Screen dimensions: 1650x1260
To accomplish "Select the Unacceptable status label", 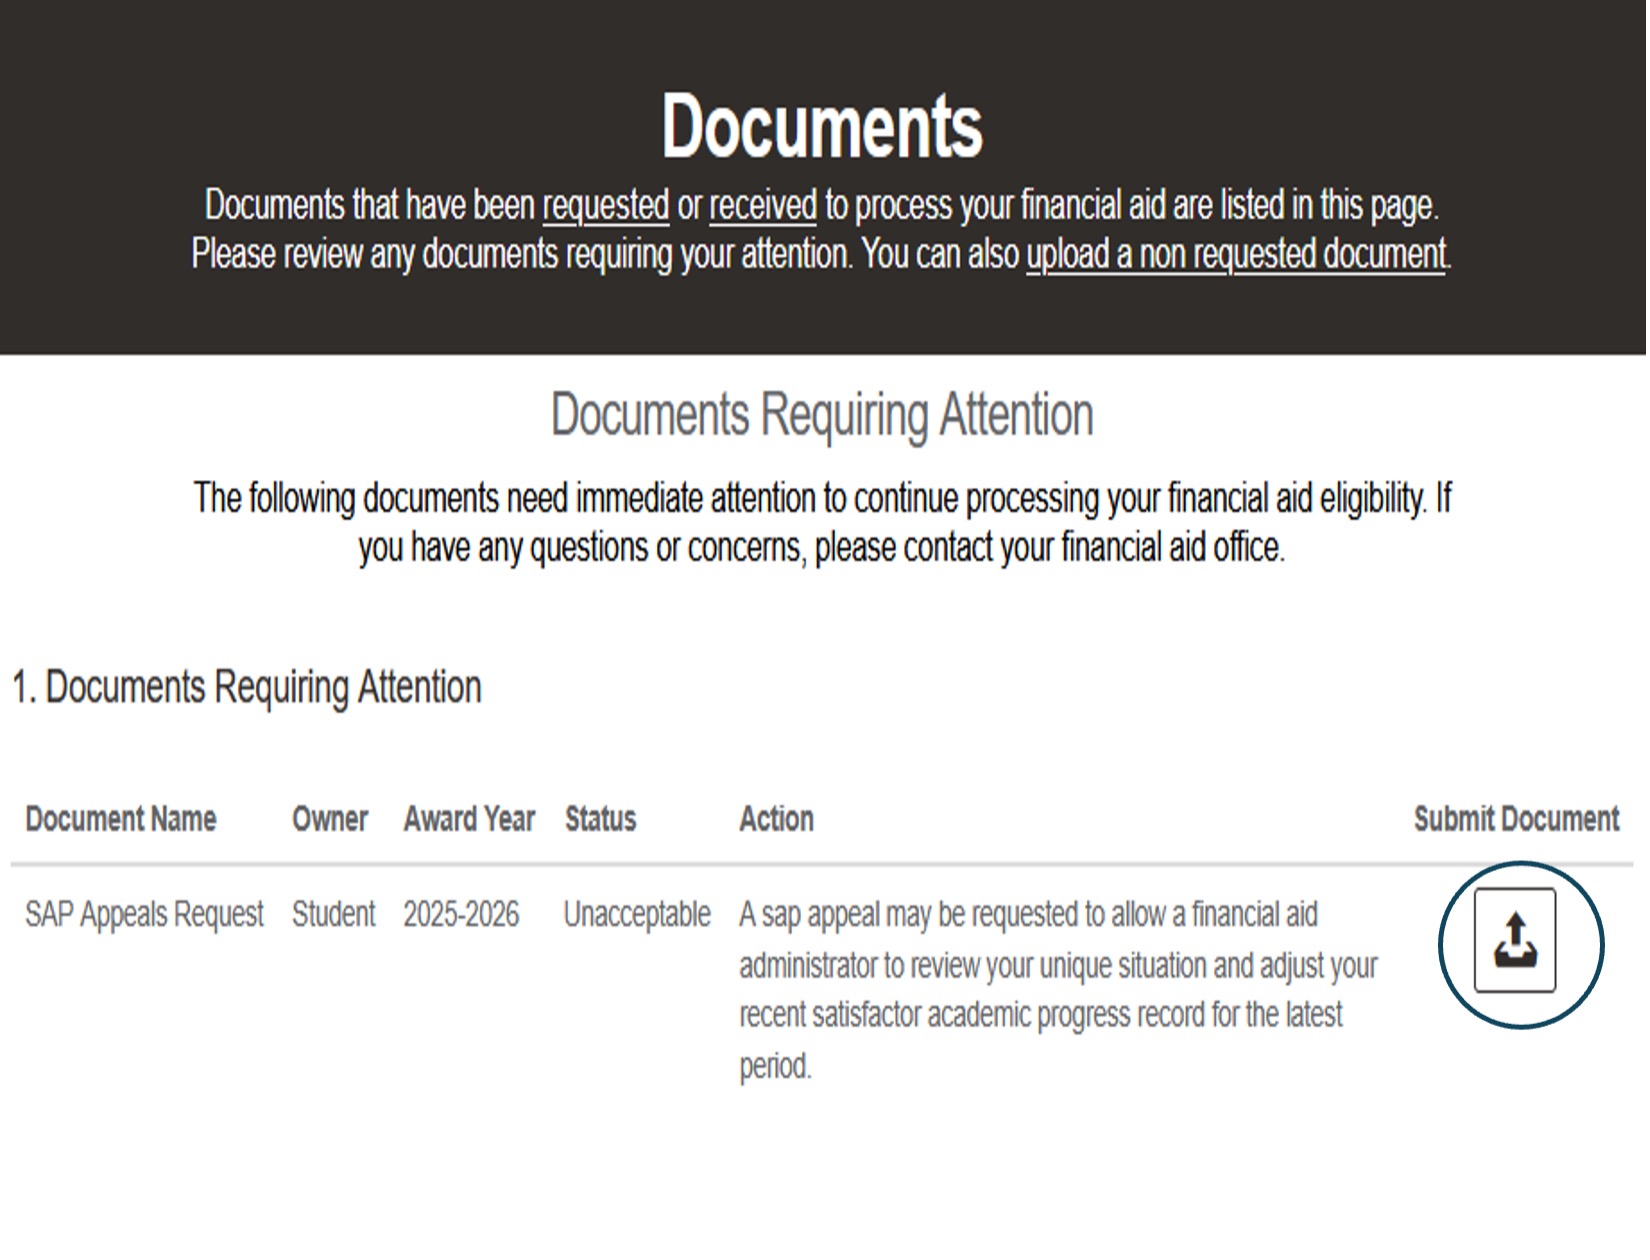I will coord(637,913).
